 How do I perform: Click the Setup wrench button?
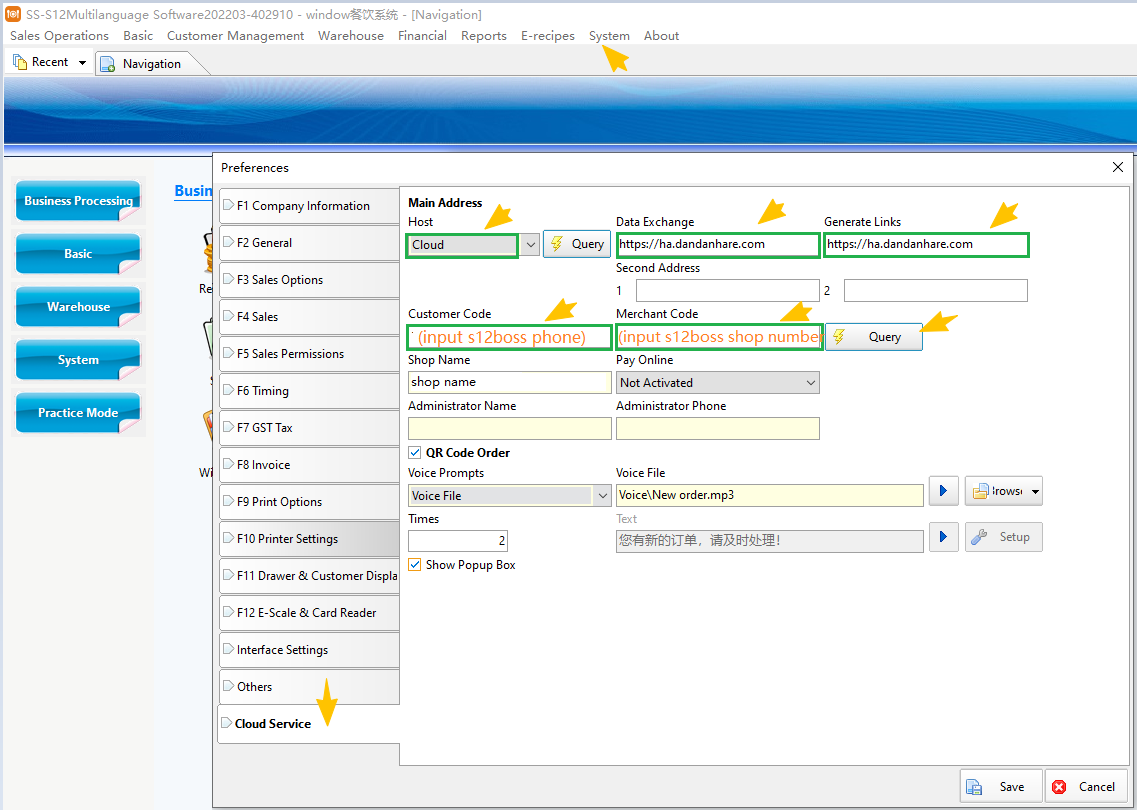point(1003,537)
